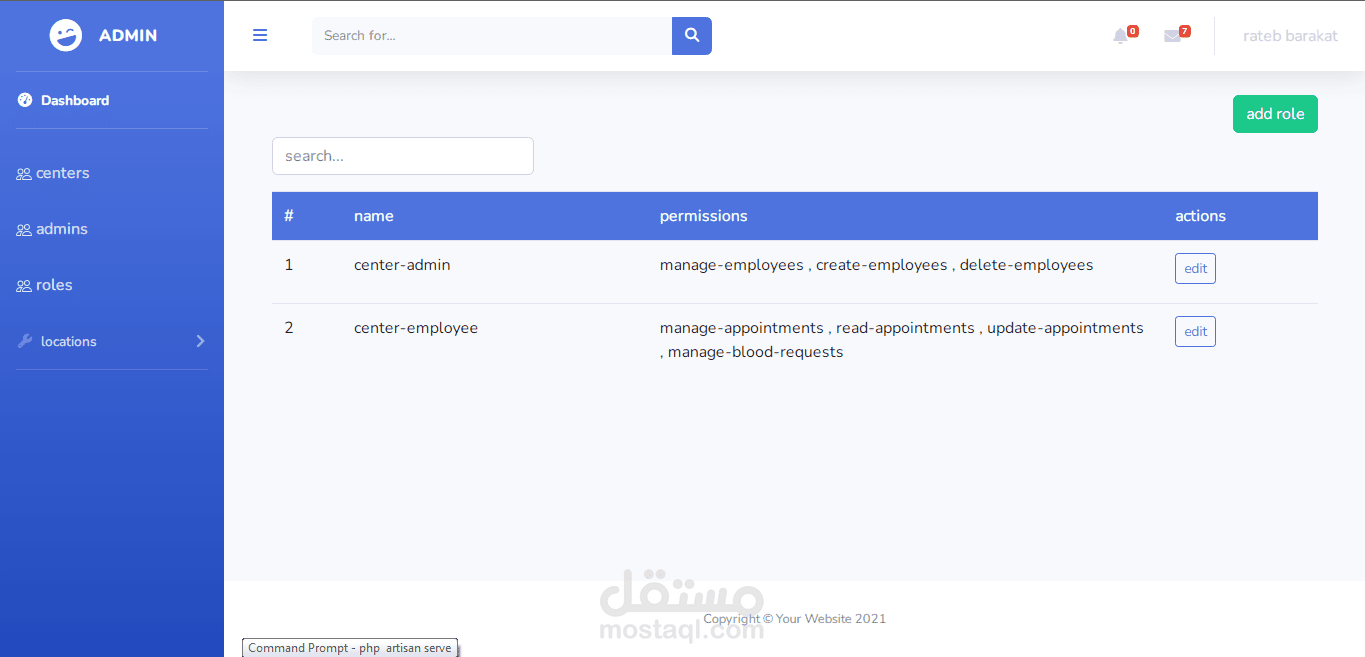Edit the center-admin role
The image size is (1365, 657).
click(x=1195, y=268)
